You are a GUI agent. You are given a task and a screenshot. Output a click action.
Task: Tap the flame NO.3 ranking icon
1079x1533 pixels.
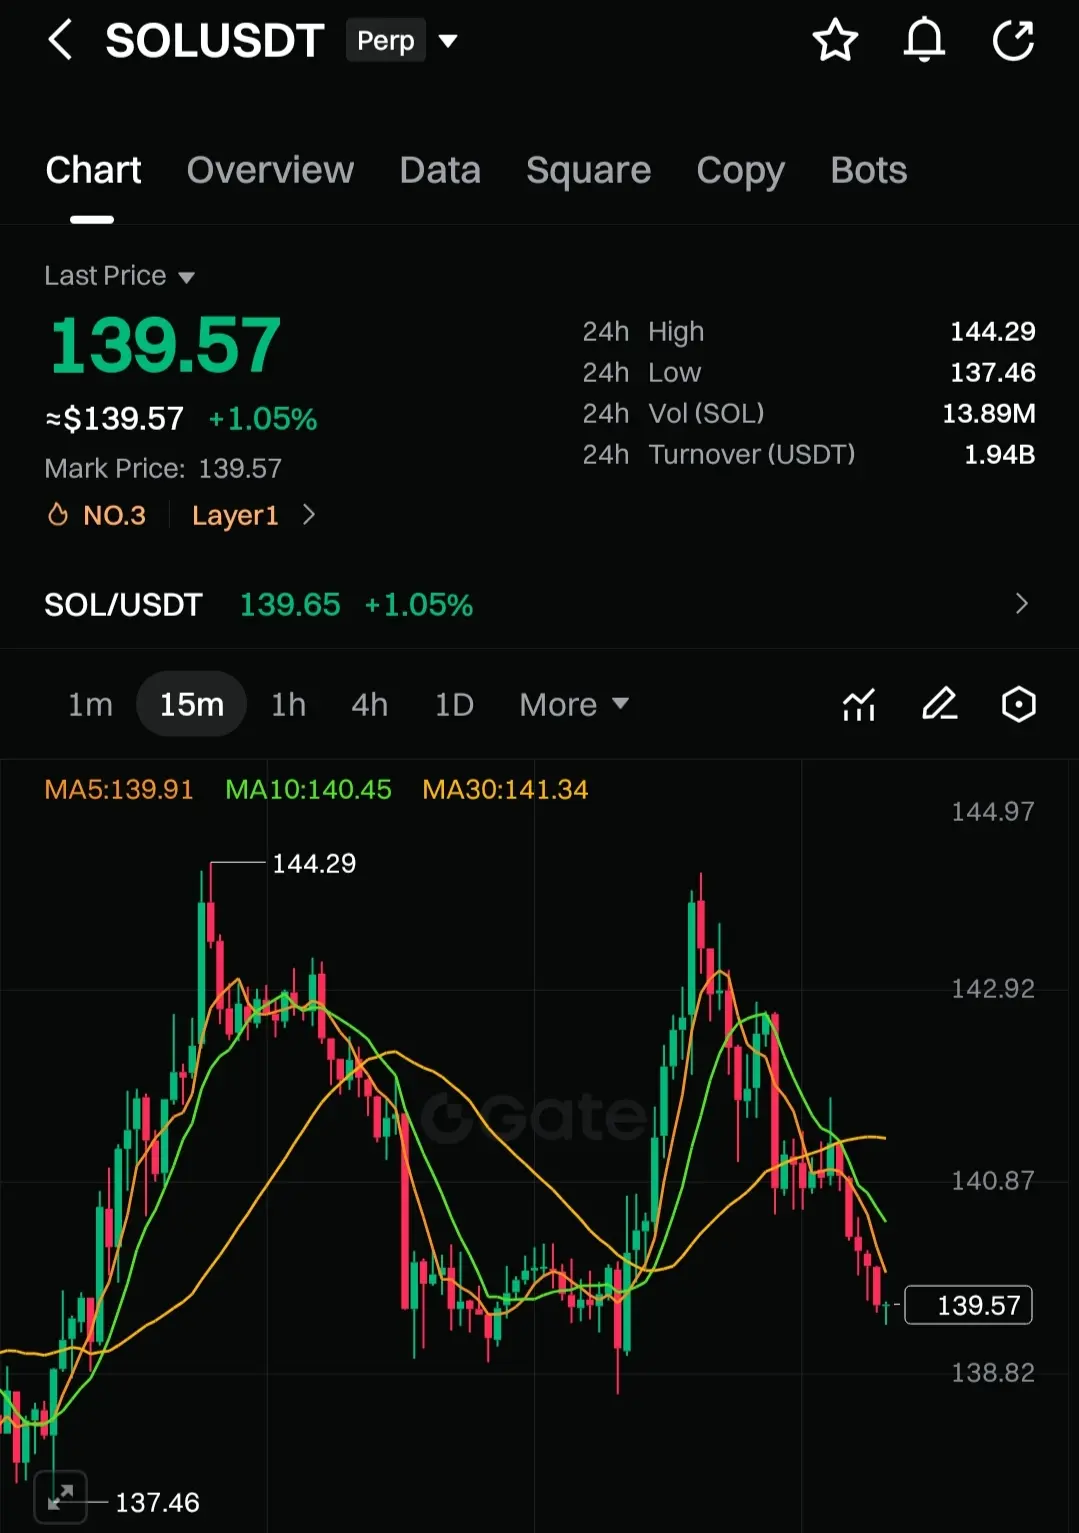[58, 515]
